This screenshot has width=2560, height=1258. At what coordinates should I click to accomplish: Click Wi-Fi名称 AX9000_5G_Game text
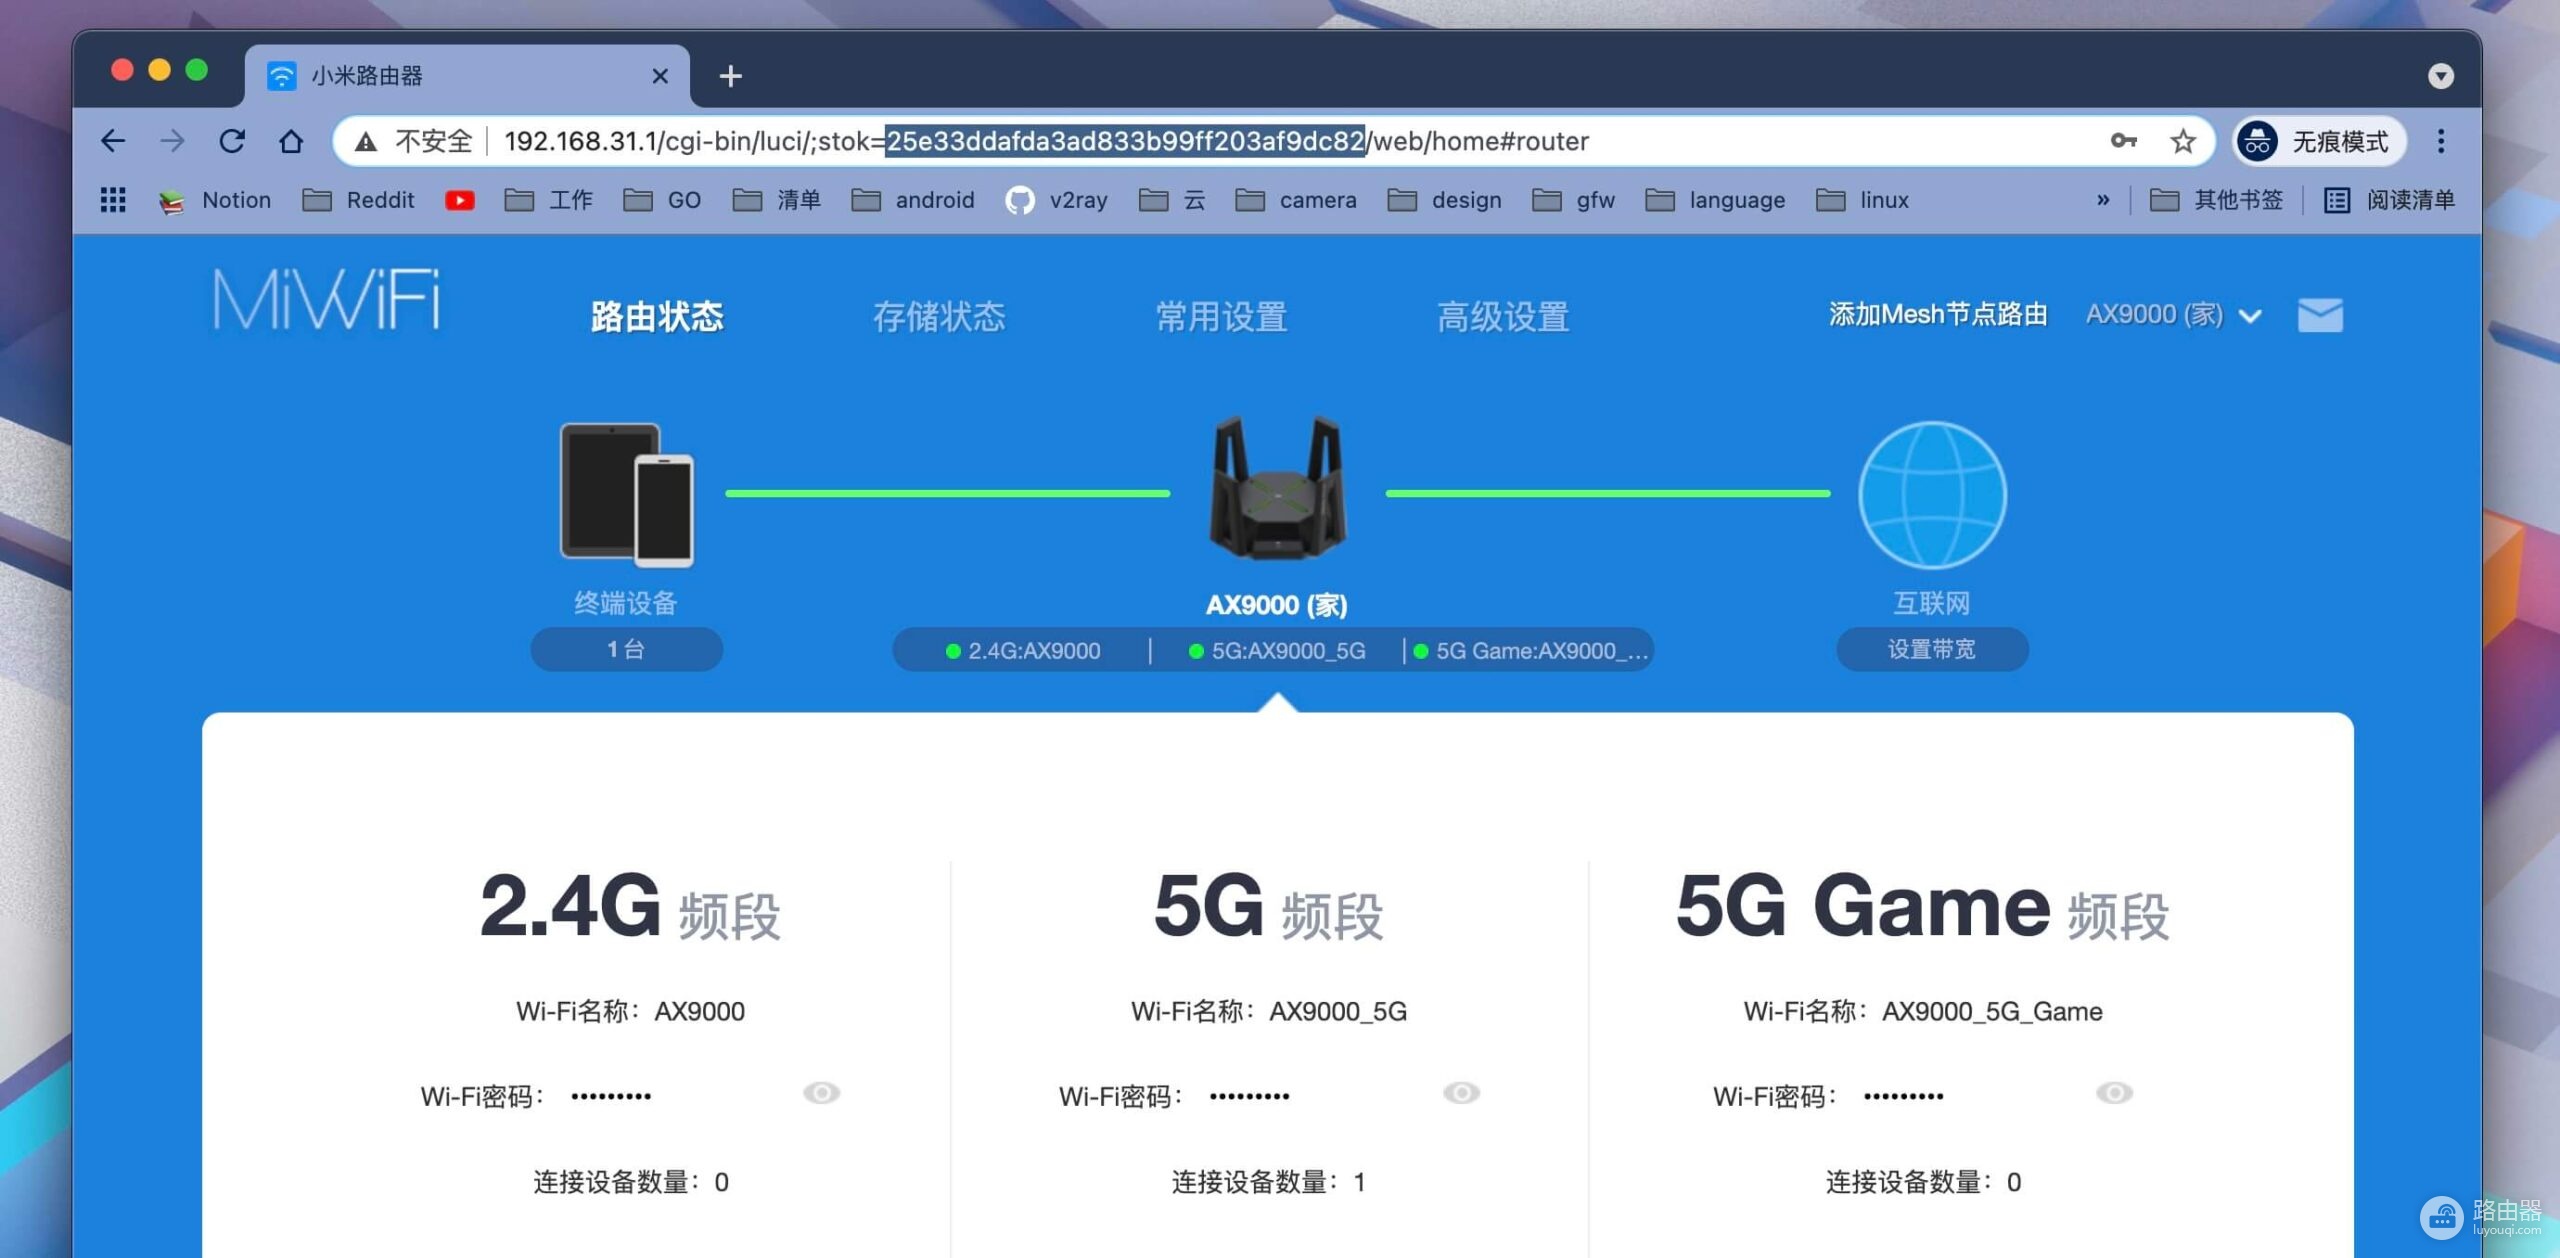(1923, 1011)
